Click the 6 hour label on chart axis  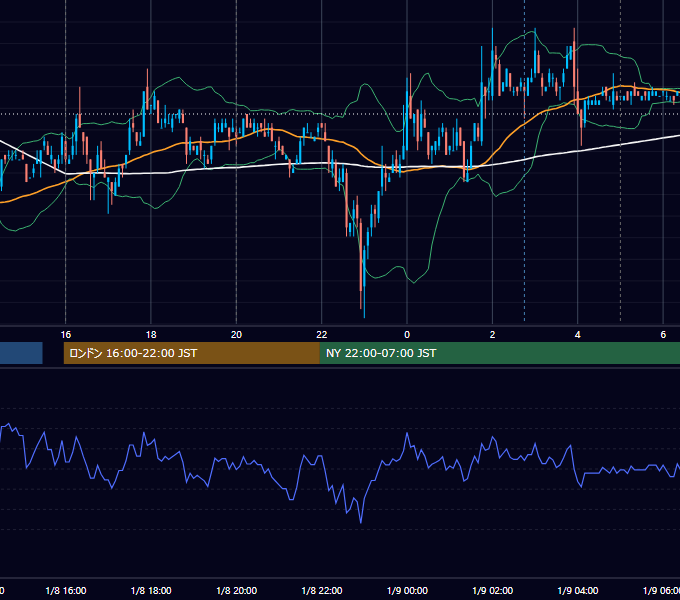pos(663,335)
